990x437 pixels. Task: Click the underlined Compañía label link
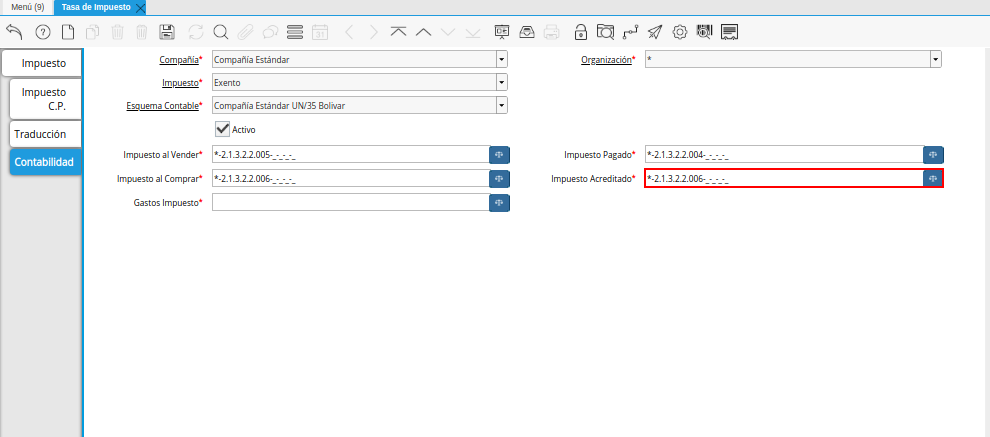(x=179, y=60)
